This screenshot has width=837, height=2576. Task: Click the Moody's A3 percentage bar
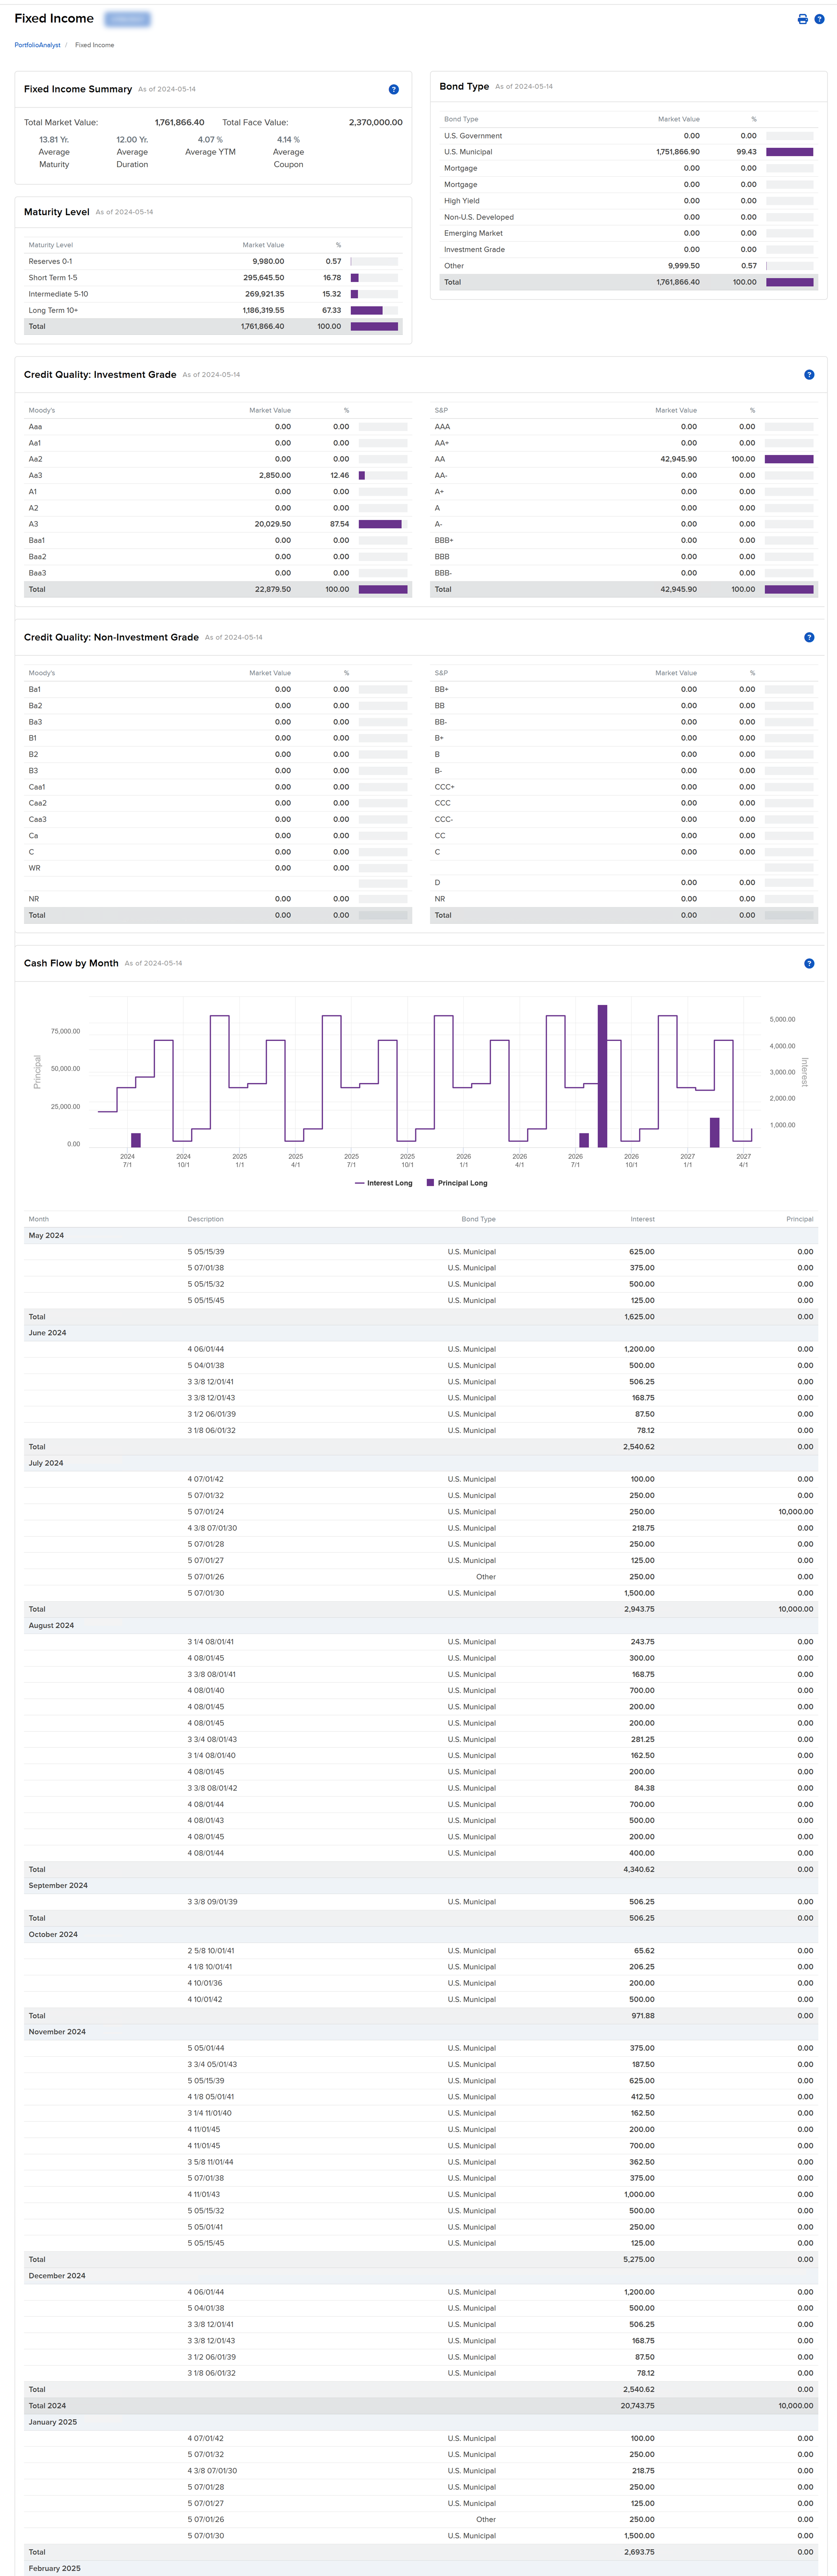pyautogui.click(x=383, y=524)
